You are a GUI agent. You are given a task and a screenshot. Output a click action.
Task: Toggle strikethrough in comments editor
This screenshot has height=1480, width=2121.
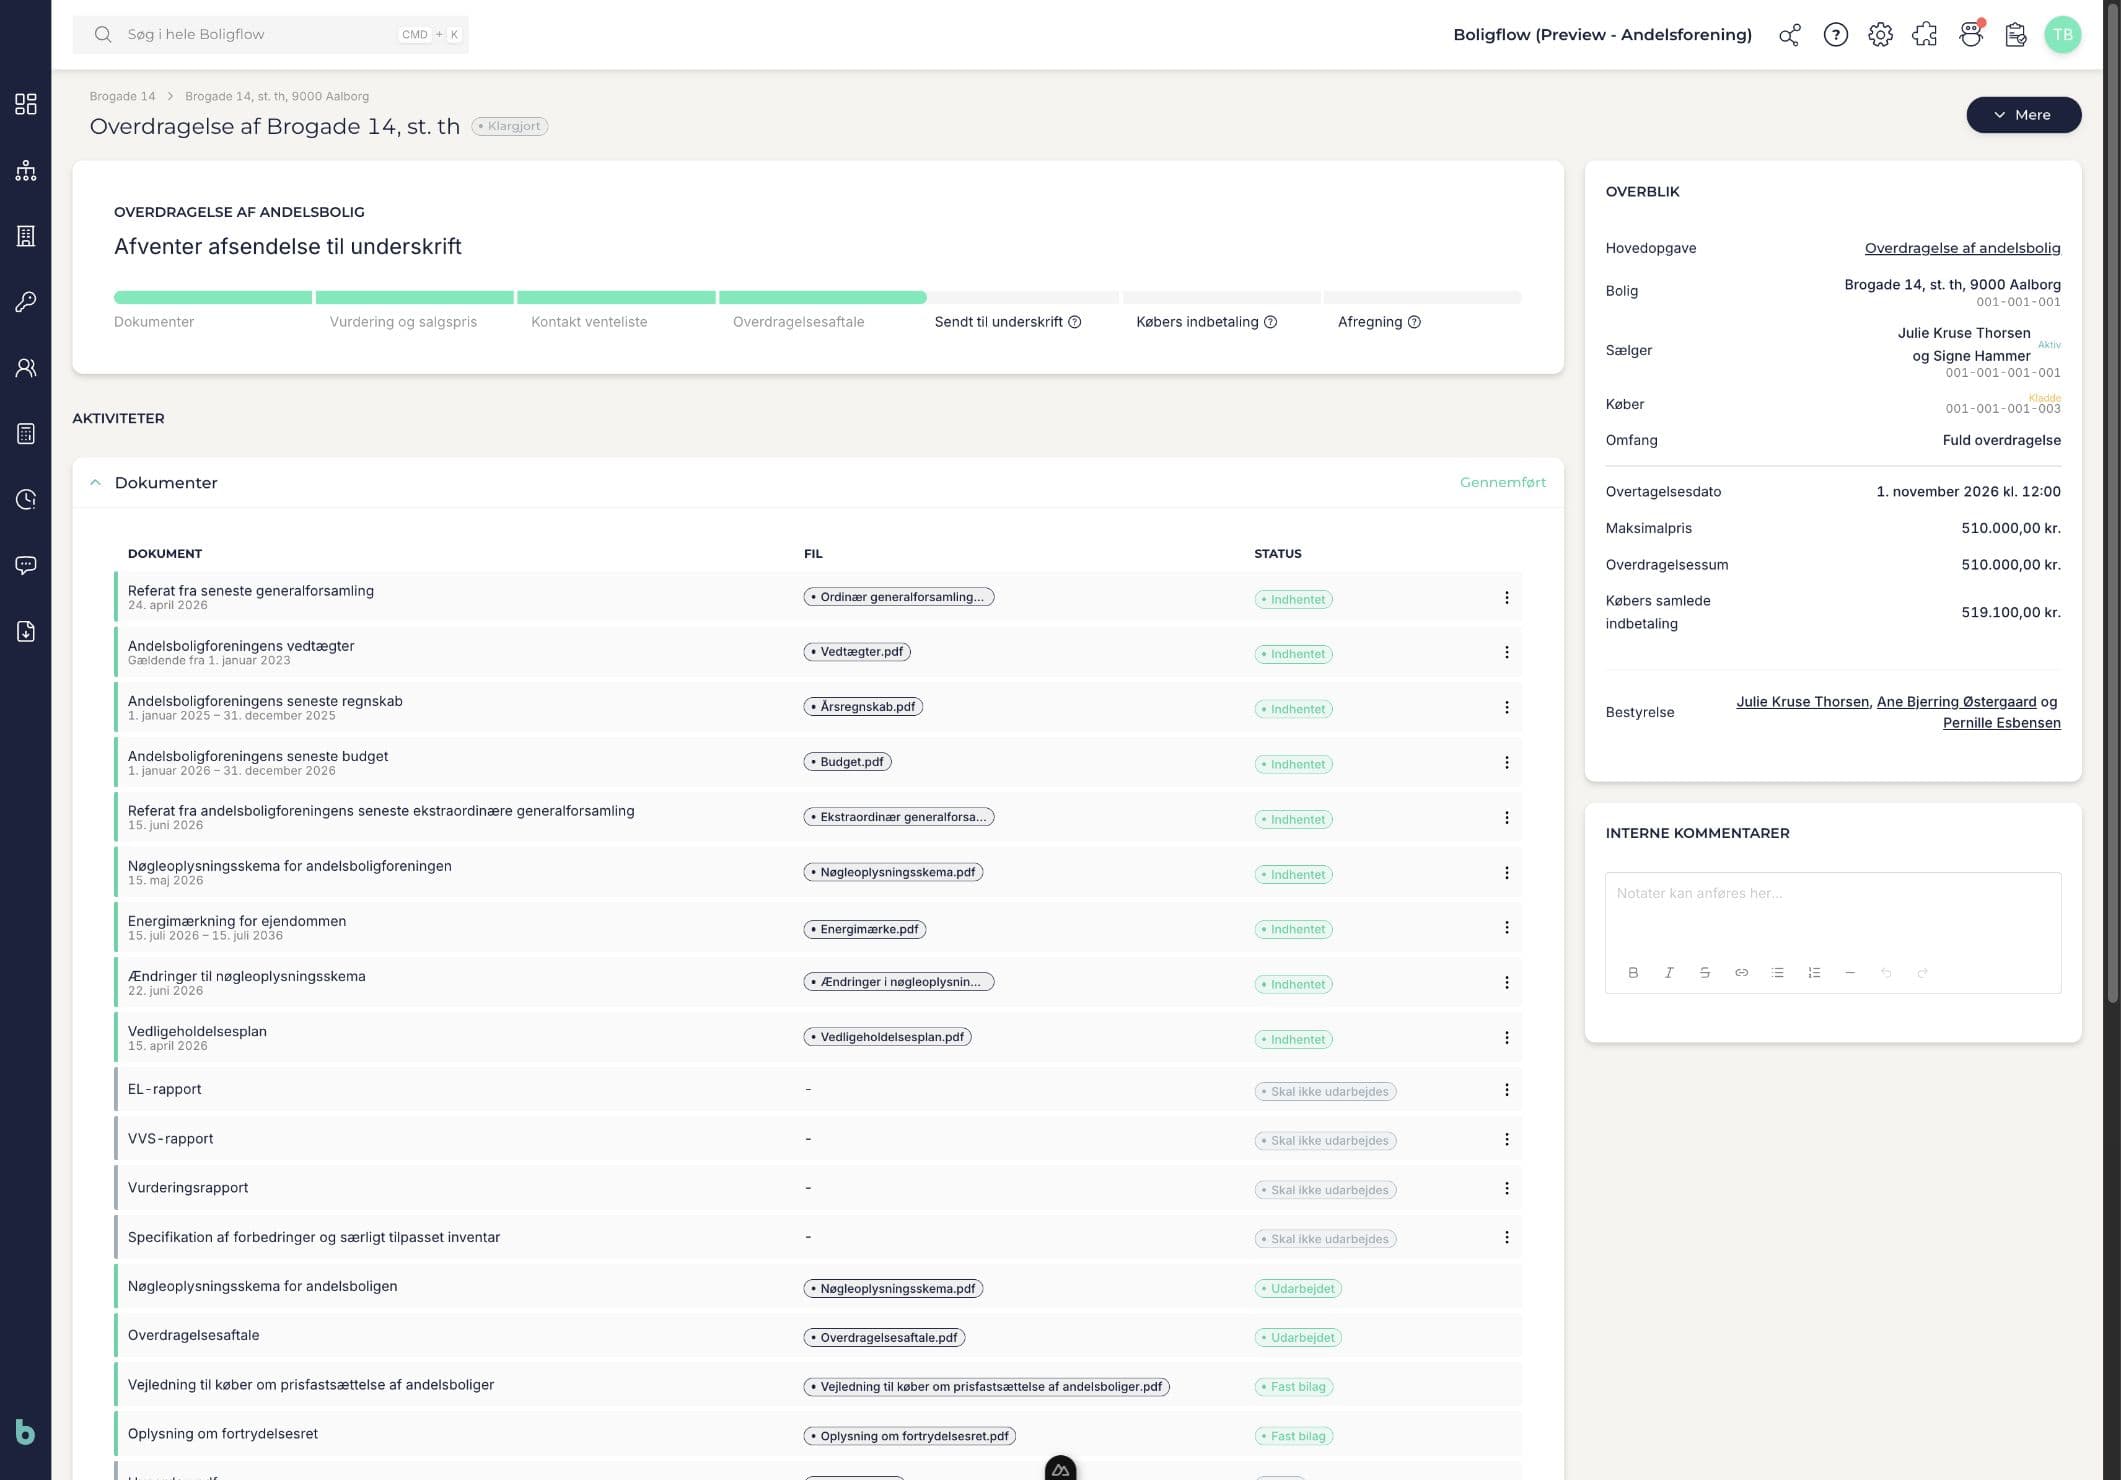click(x=1705, y=973)
